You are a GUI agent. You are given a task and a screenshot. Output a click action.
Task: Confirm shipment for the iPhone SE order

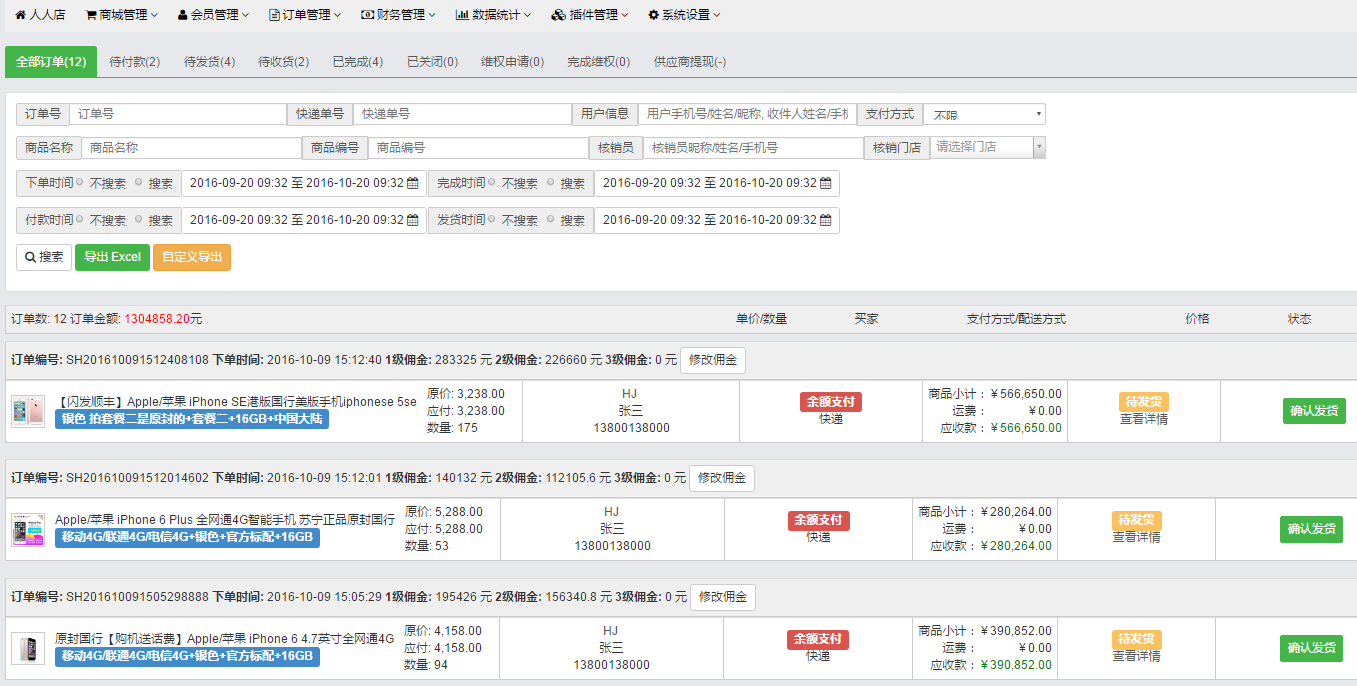[x=1314, y=411]
